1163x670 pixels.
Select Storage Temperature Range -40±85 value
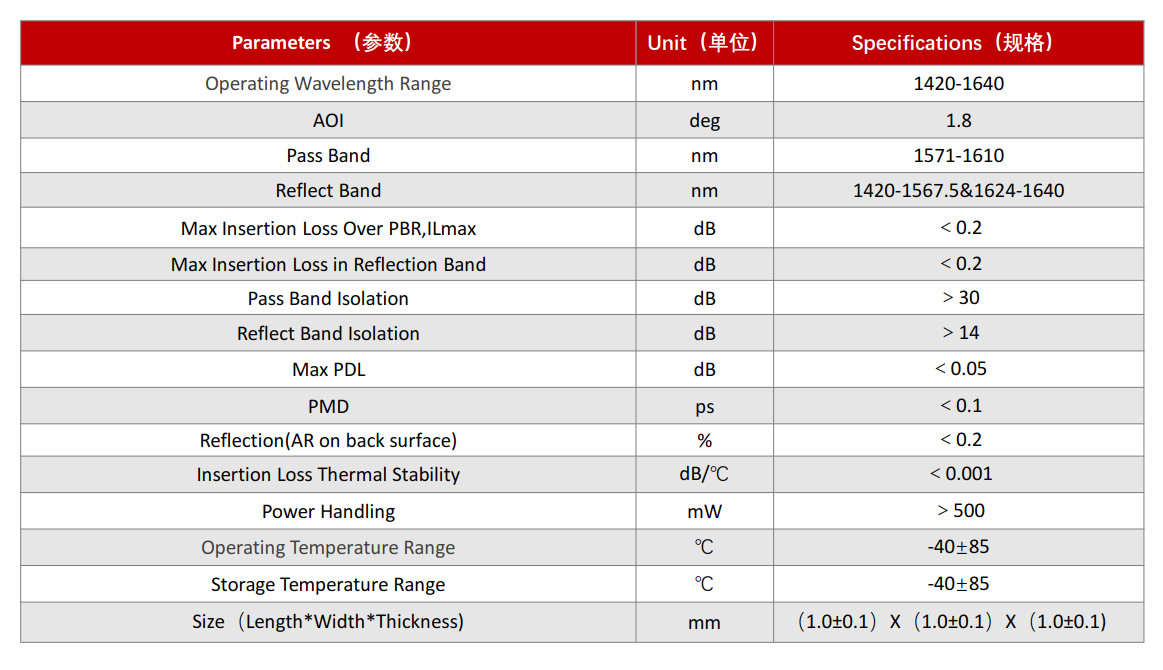(x=958, y=584)
